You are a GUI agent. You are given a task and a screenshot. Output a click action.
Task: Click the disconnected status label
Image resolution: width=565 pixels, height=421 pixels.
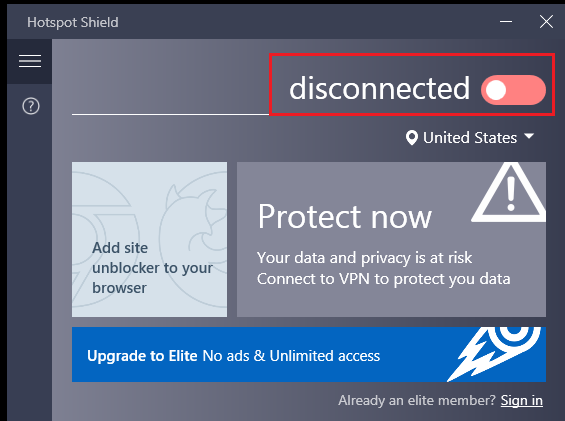(x=379, y=88)
